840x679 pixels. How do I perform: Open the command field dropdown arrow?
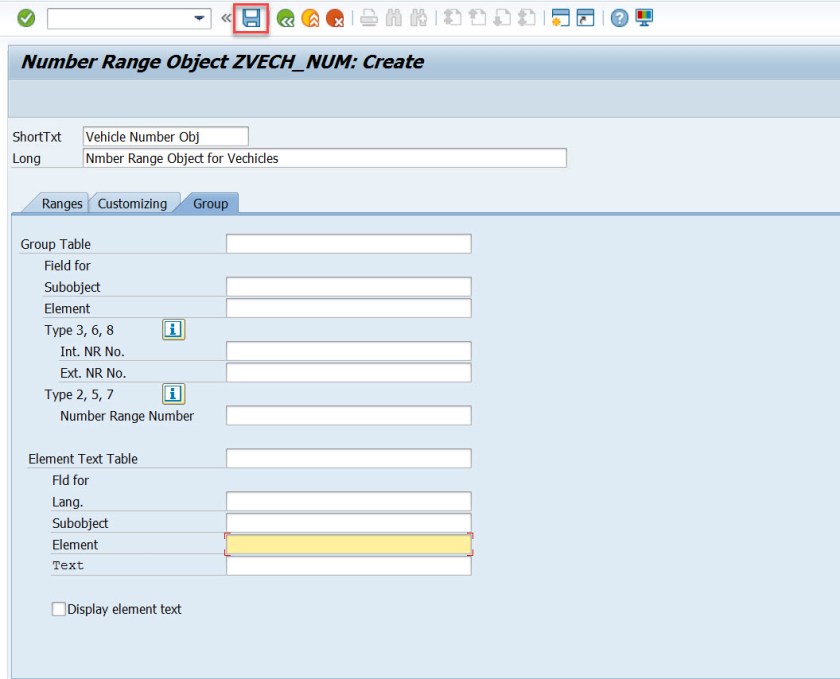[199, 18]
